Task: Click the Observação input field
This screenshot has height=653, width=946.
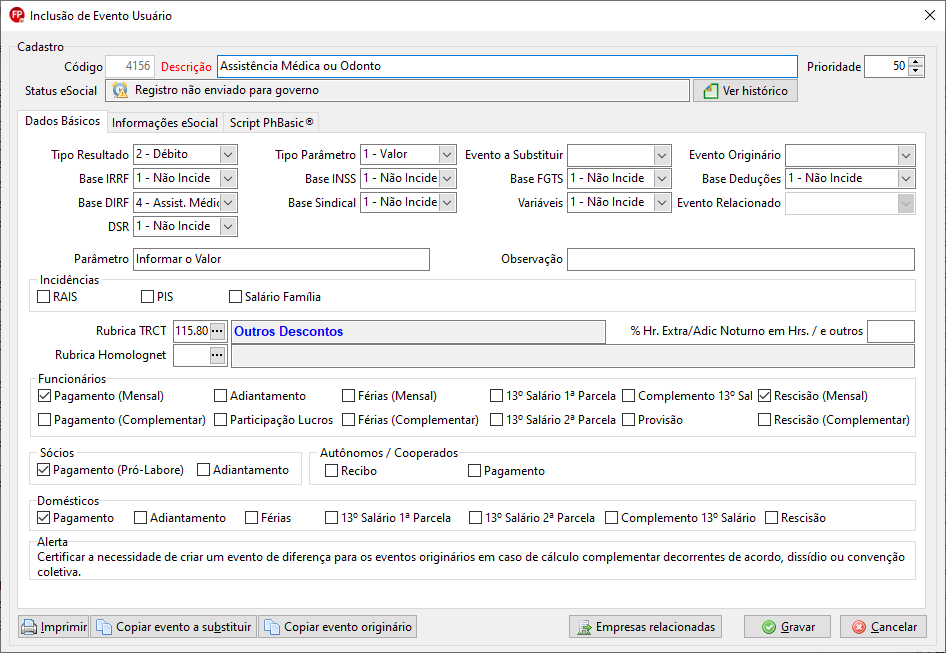Action: (741, 260)
